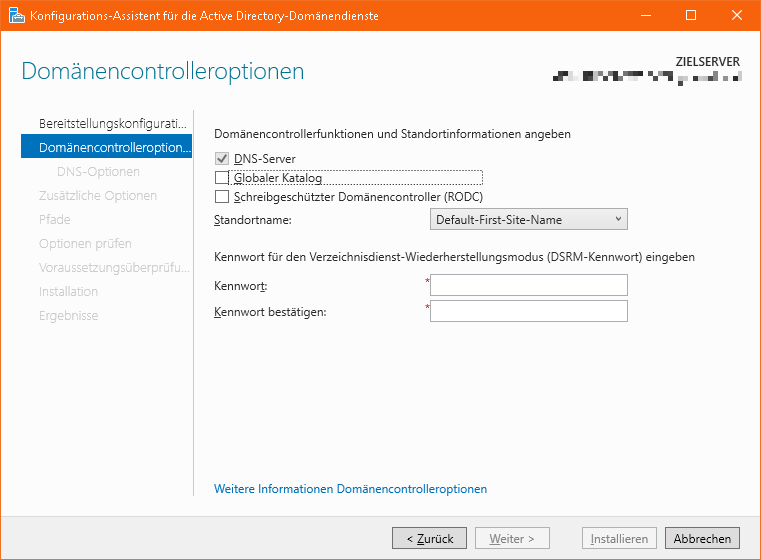Go back with the Zurück button
761x560 pixels.
(x=429, y=538)
